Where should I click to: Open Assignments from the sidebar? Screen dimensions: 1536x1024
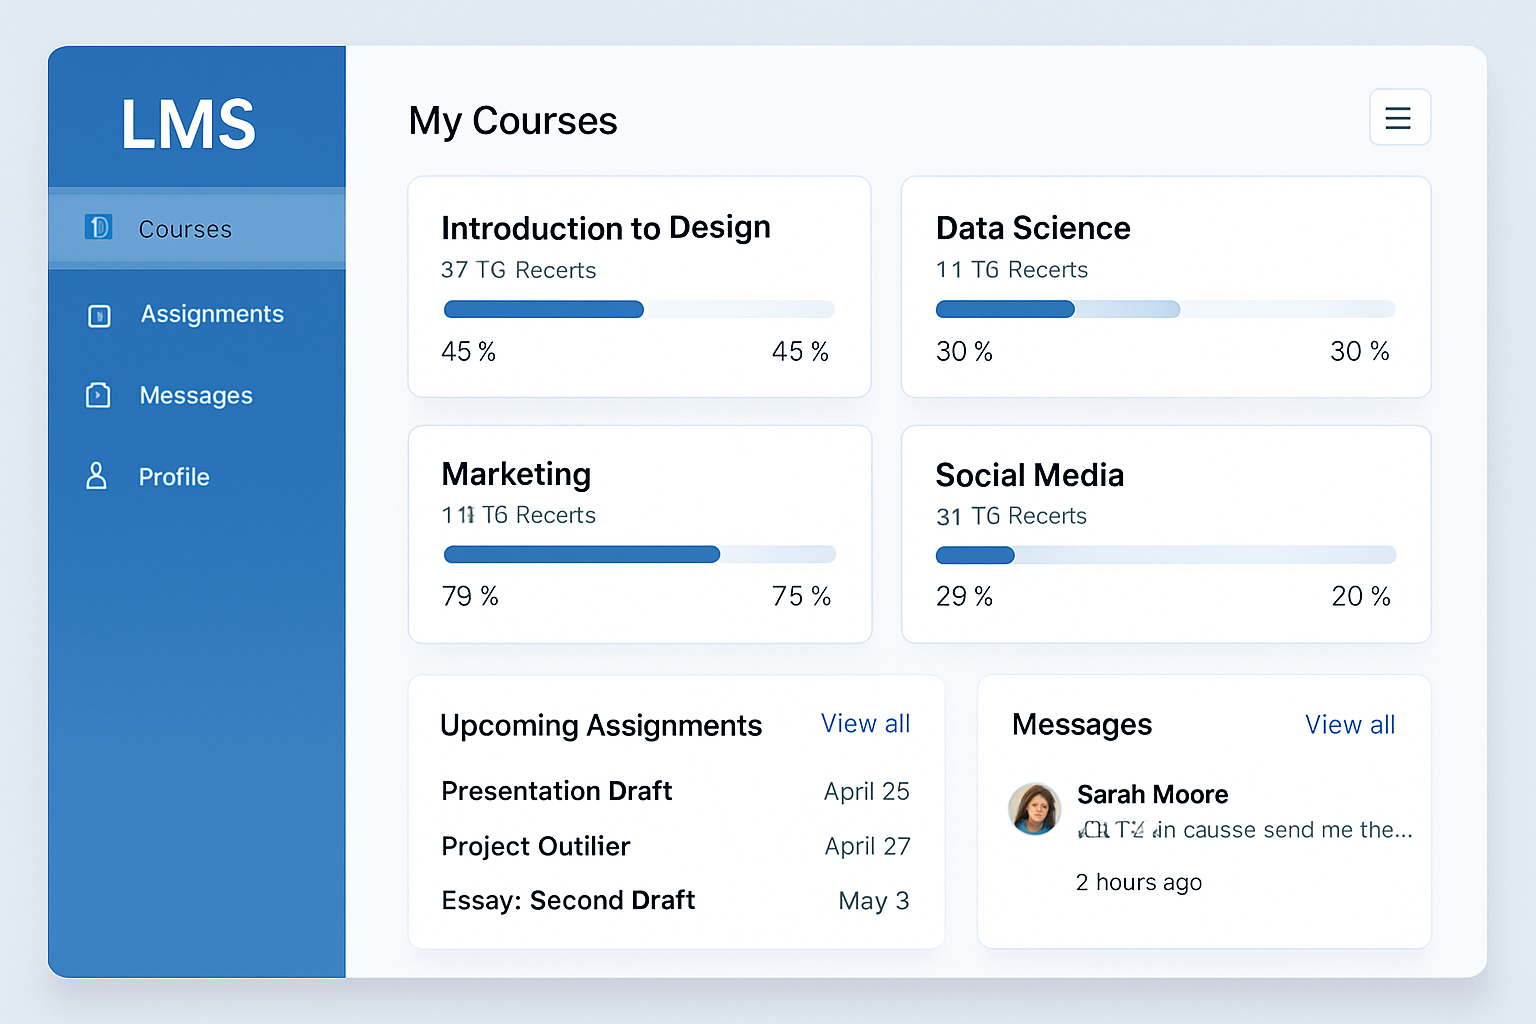[211, 314]
